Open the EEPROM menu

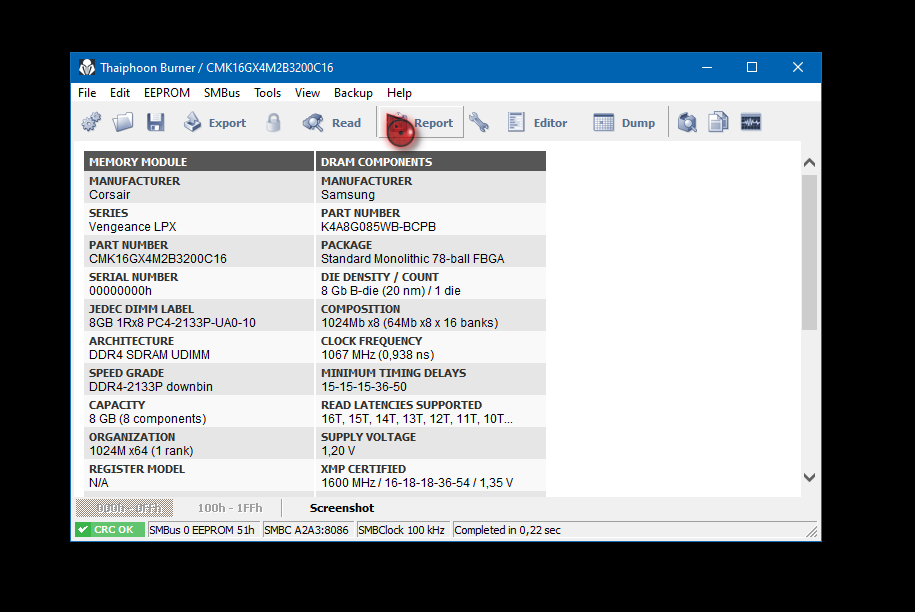tap(167, 93)
